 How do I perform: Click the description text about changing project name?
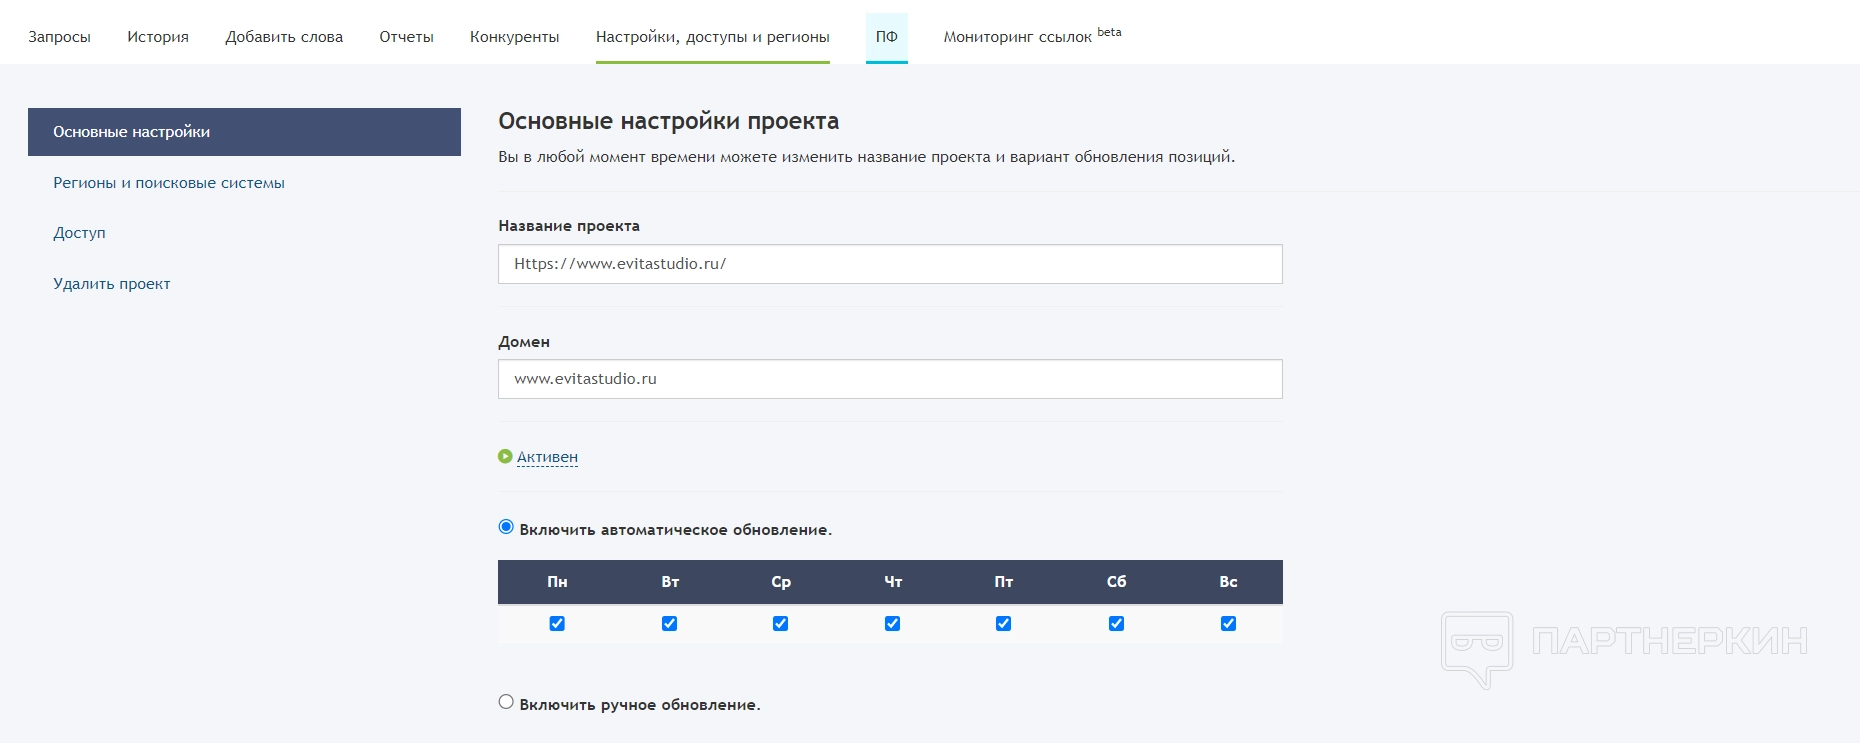click(x=867, y=157)
